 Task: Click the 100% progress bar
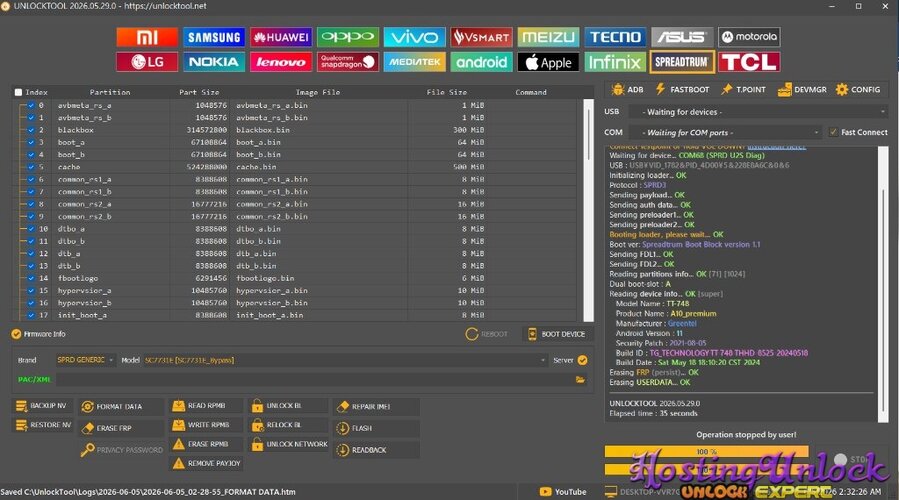706,452
